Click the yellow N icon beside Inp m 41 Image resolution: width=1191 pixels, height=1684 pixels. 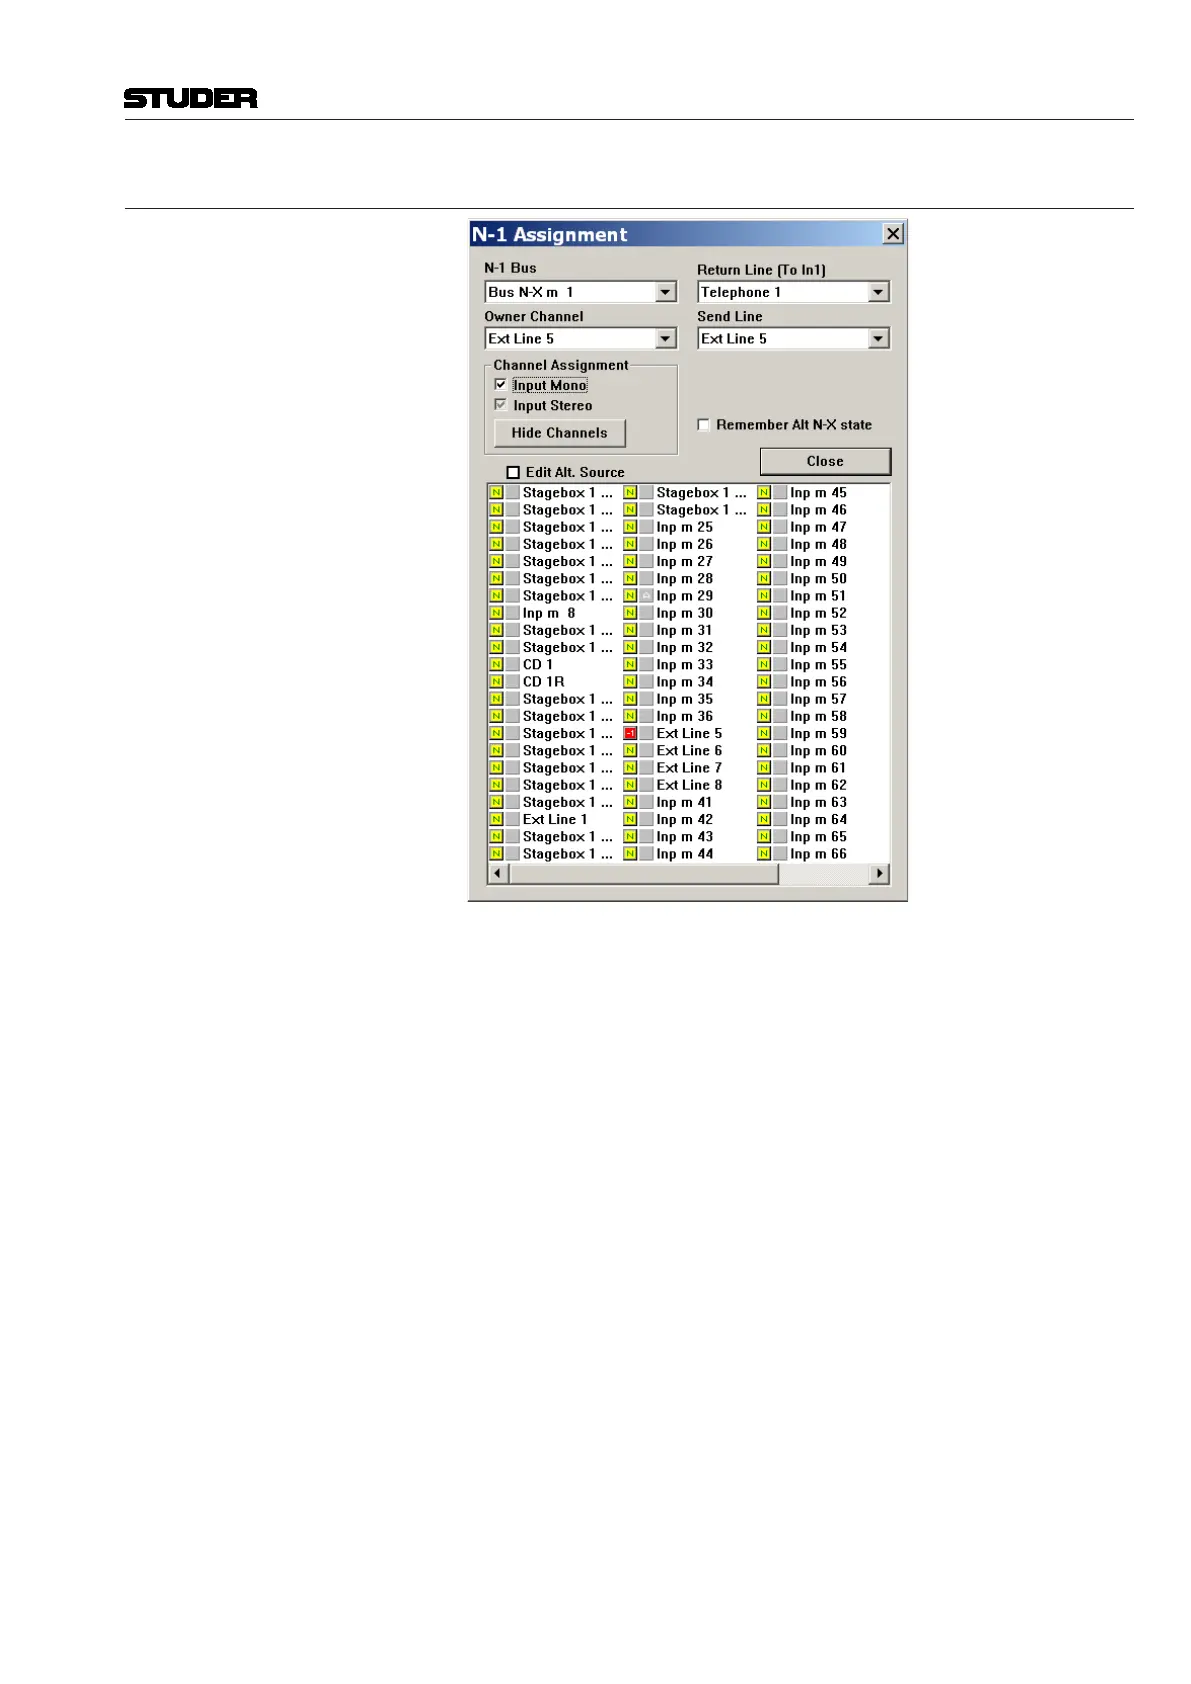tap(630, 803)
